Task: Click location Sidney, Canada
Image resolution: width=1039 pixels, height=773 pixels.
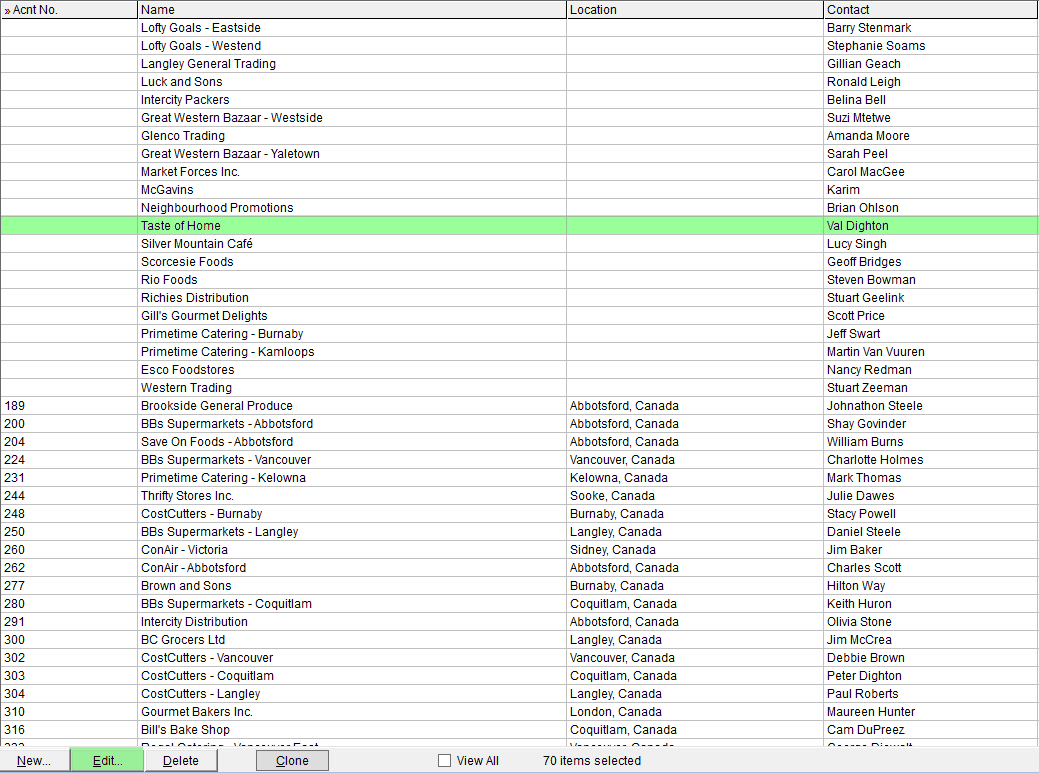Action: pos(613,550)
